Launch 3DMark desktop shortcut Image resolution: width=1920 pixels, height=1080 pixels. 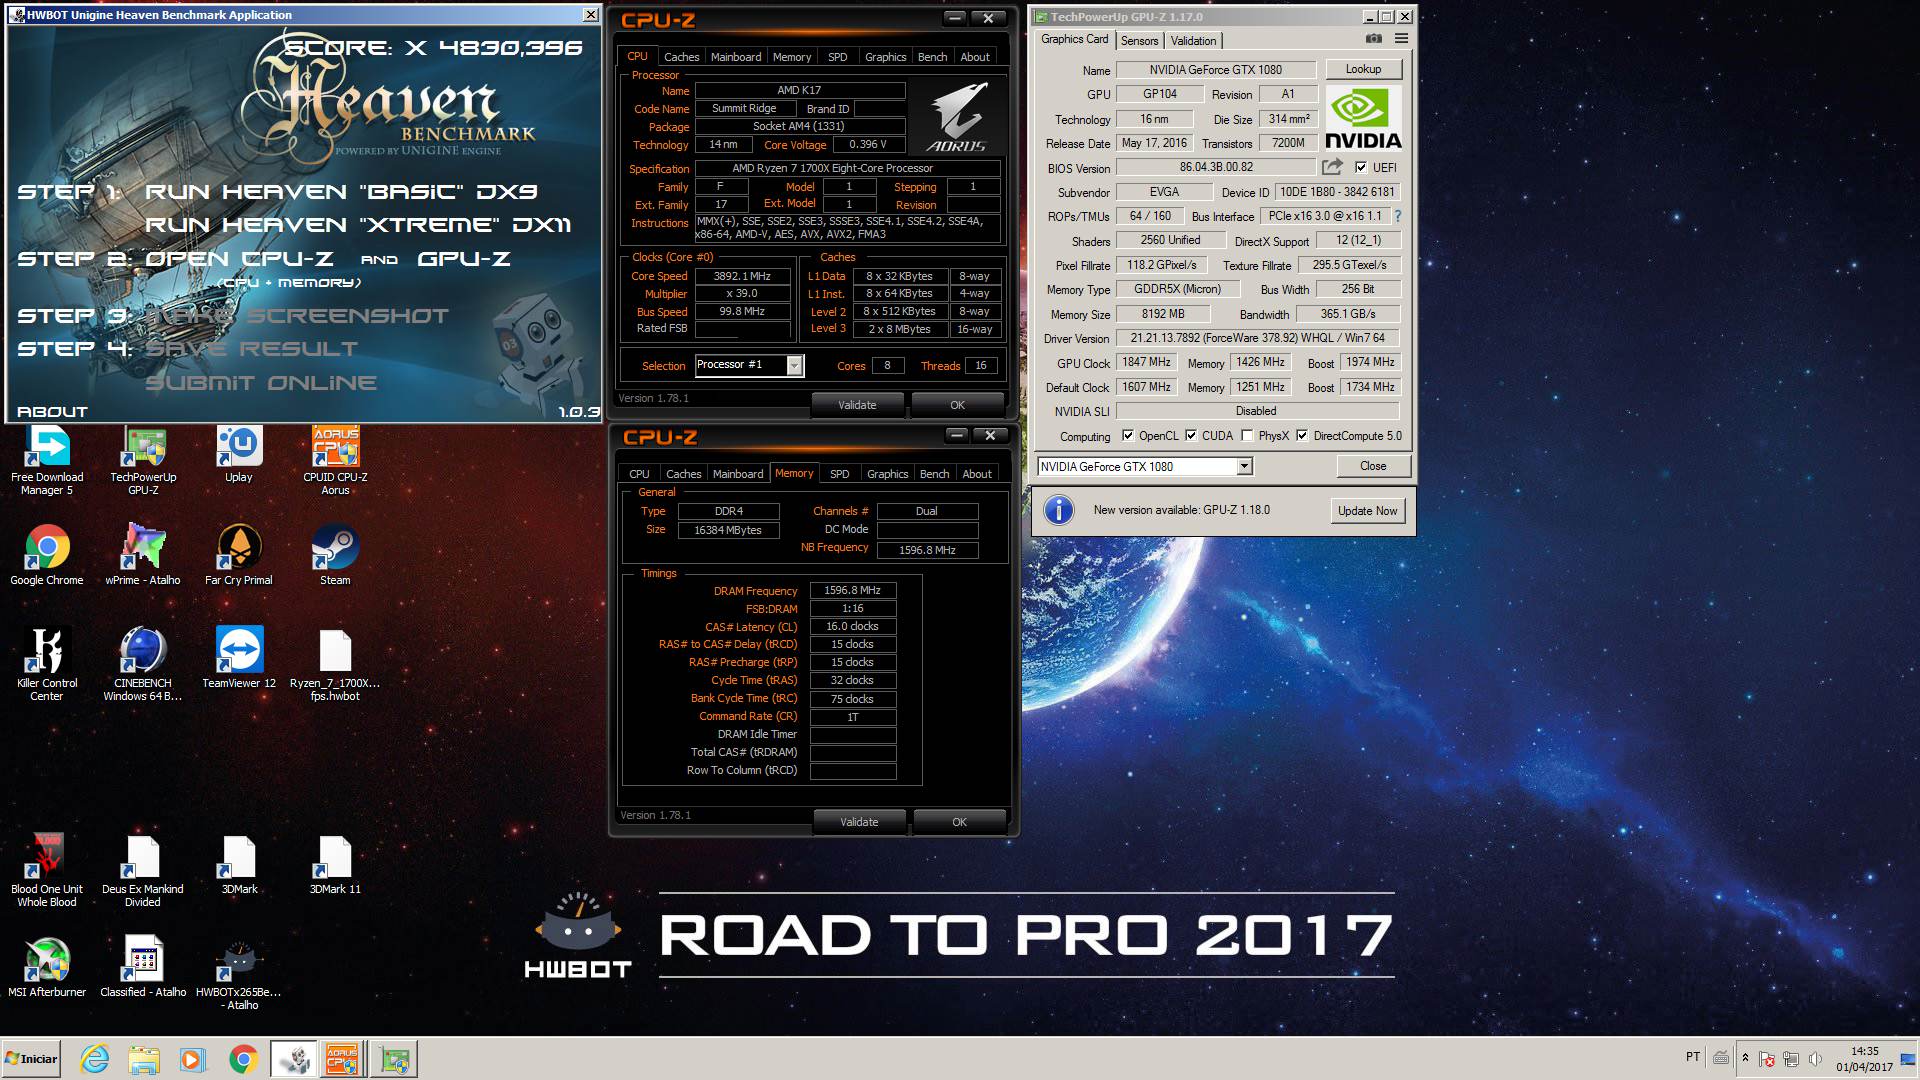[x=239, y=865]
